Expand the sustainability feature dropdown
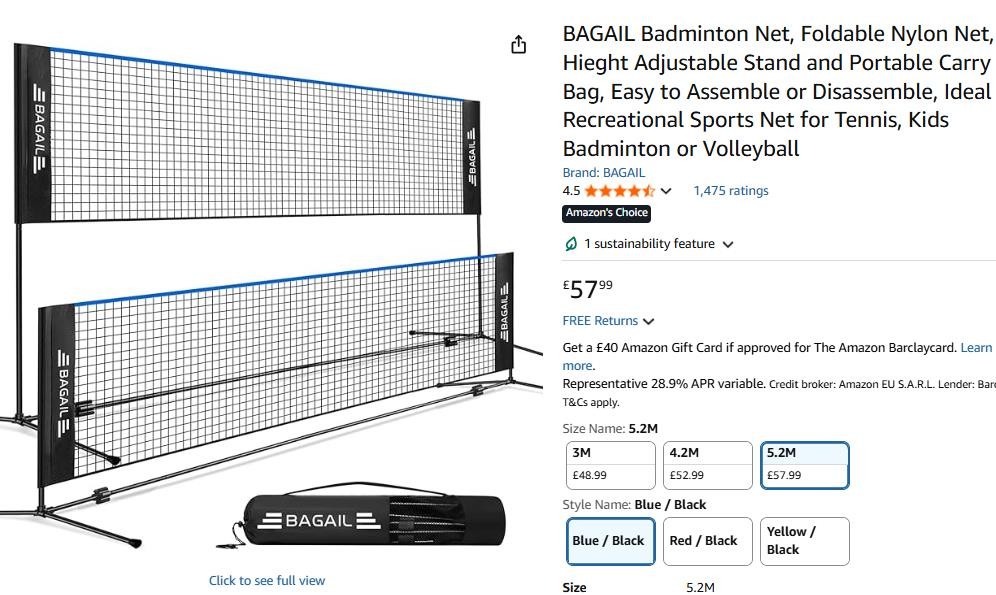The height and width of the screenshot is (595, 996). pyautogui.click(x=728, y=244)
